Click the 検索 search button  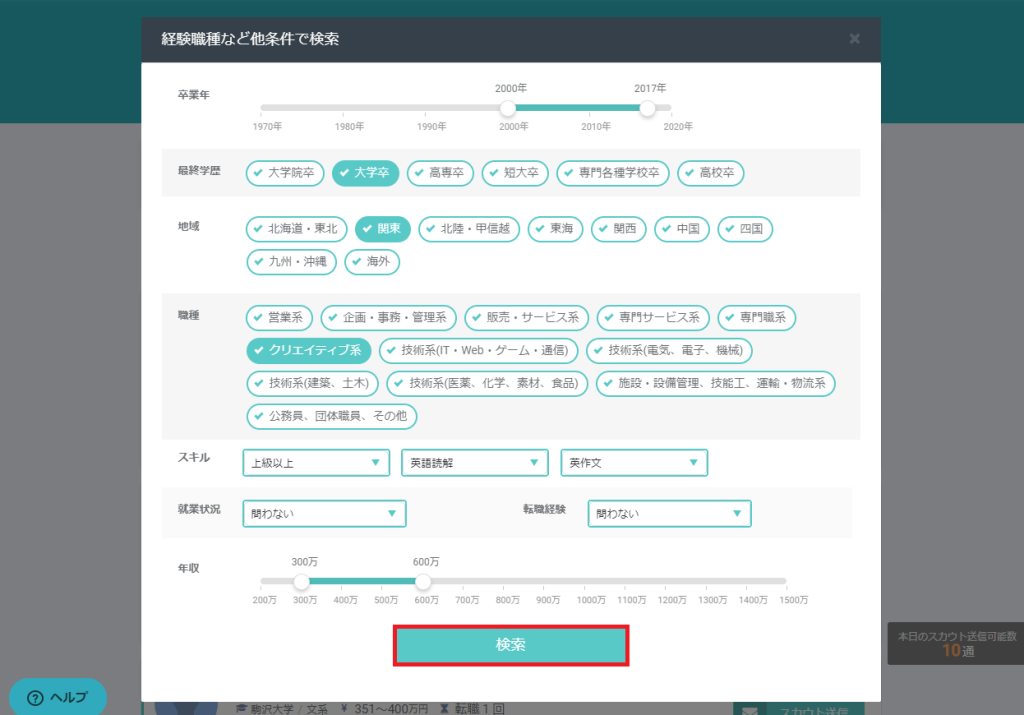[x=511, y=645]
